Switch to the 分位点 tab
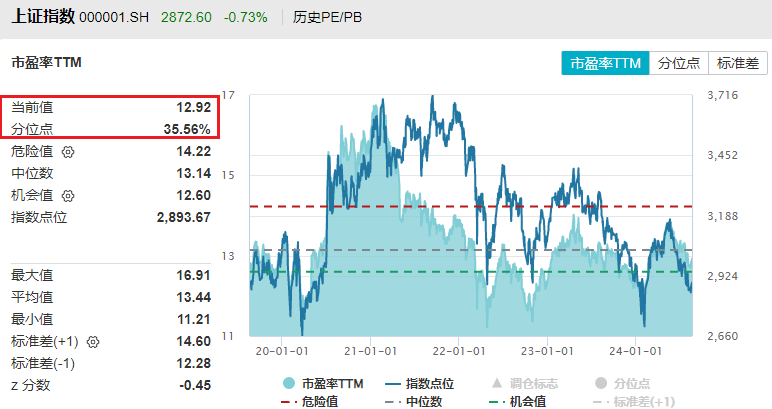This screenshot has height=409, width=772. [x=679, y=63]
